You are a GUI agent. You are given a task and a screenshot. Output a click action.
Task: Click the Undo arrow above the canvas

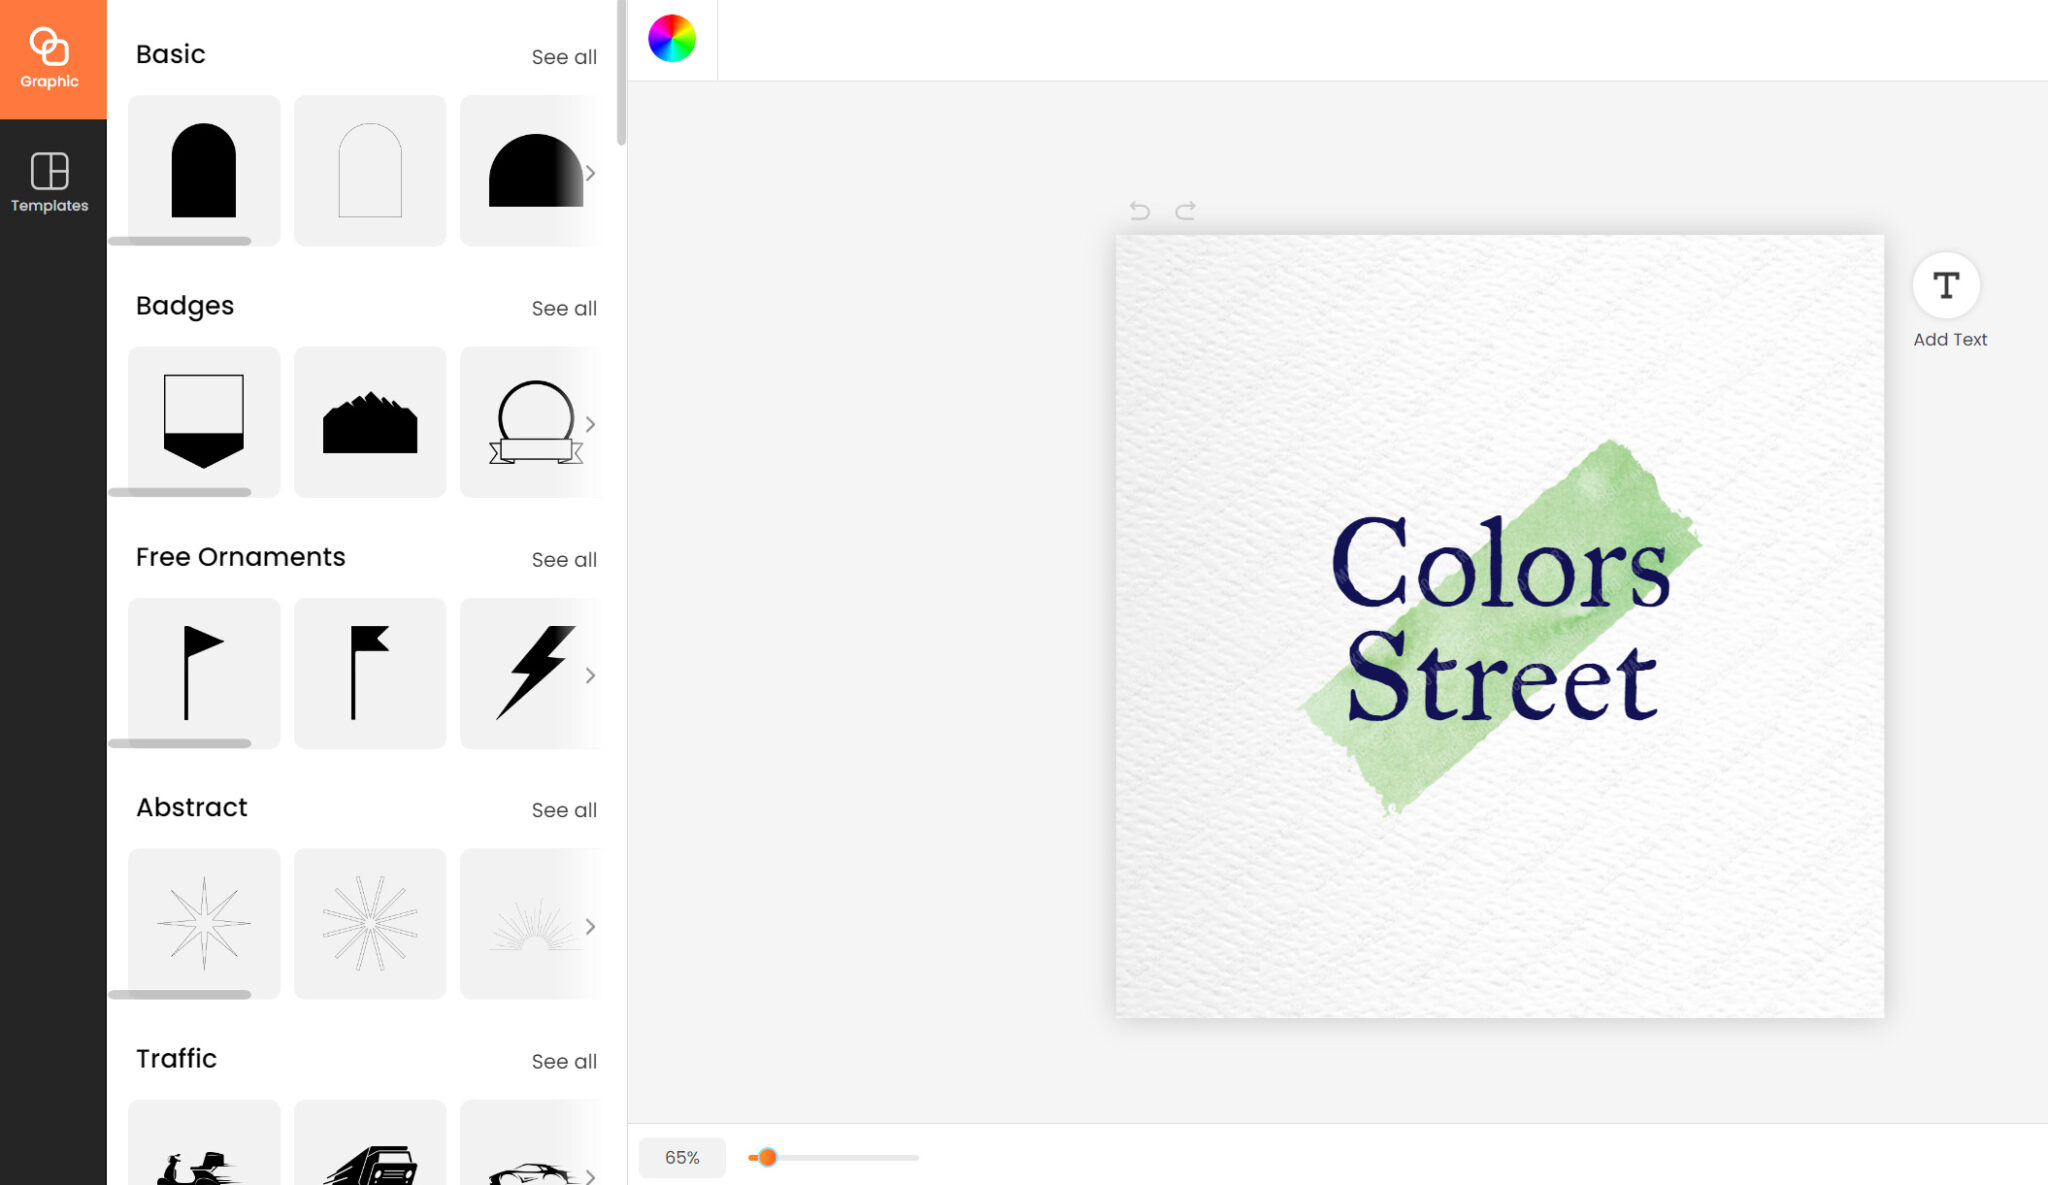point(1140,210)
